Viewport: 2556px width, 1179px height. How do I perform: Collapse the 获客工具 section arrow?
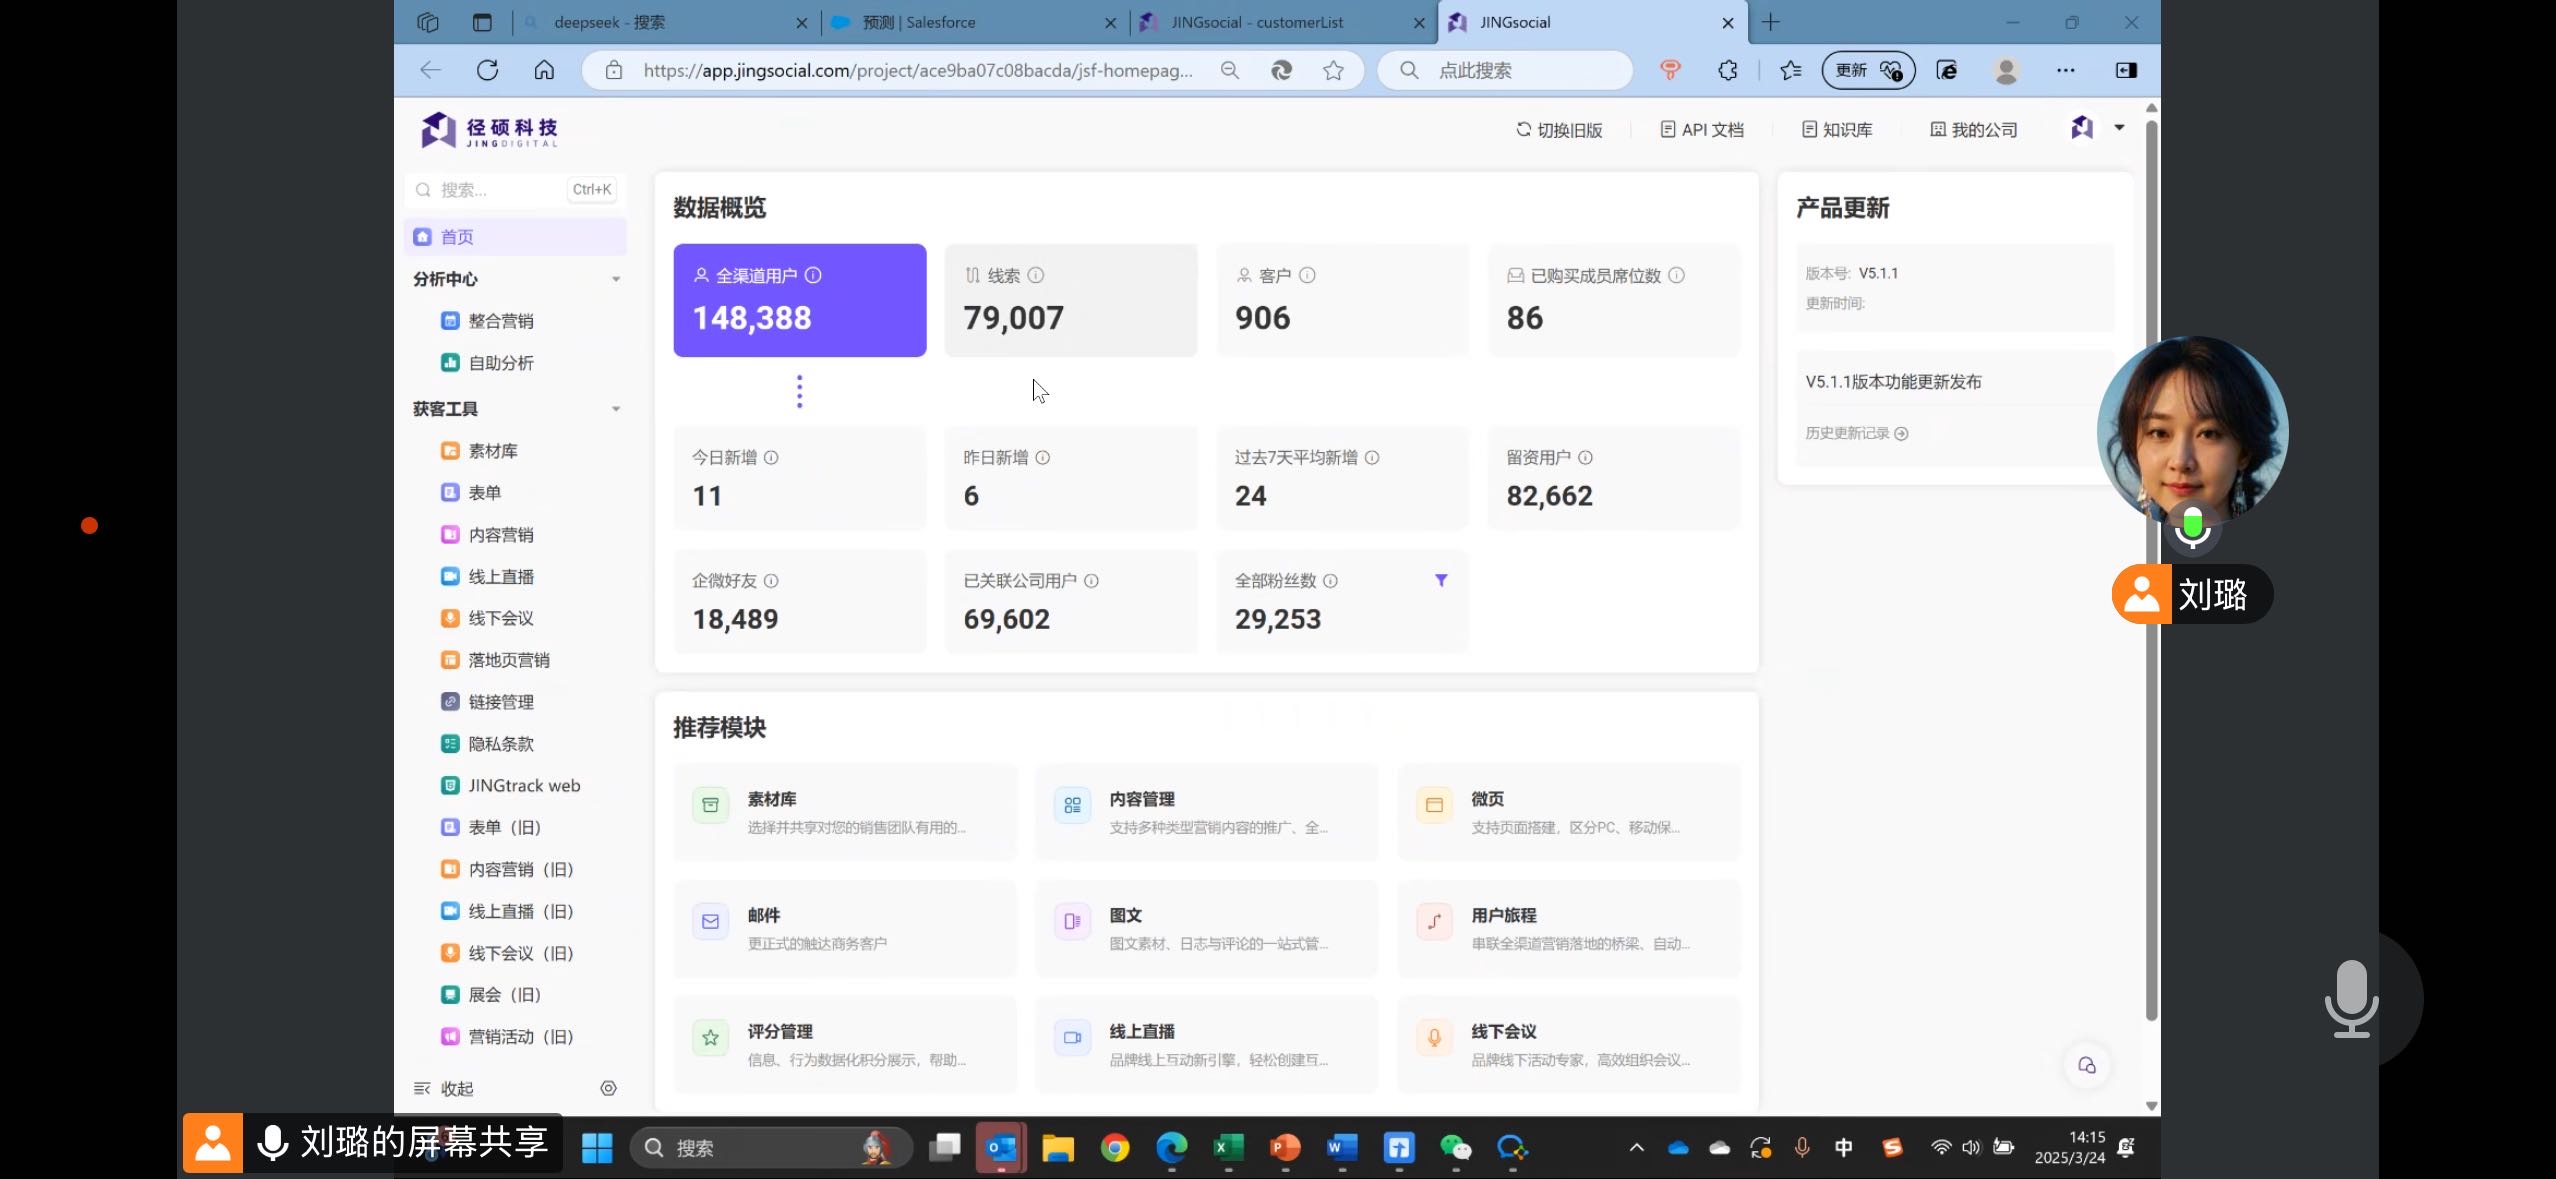point(616,409)
